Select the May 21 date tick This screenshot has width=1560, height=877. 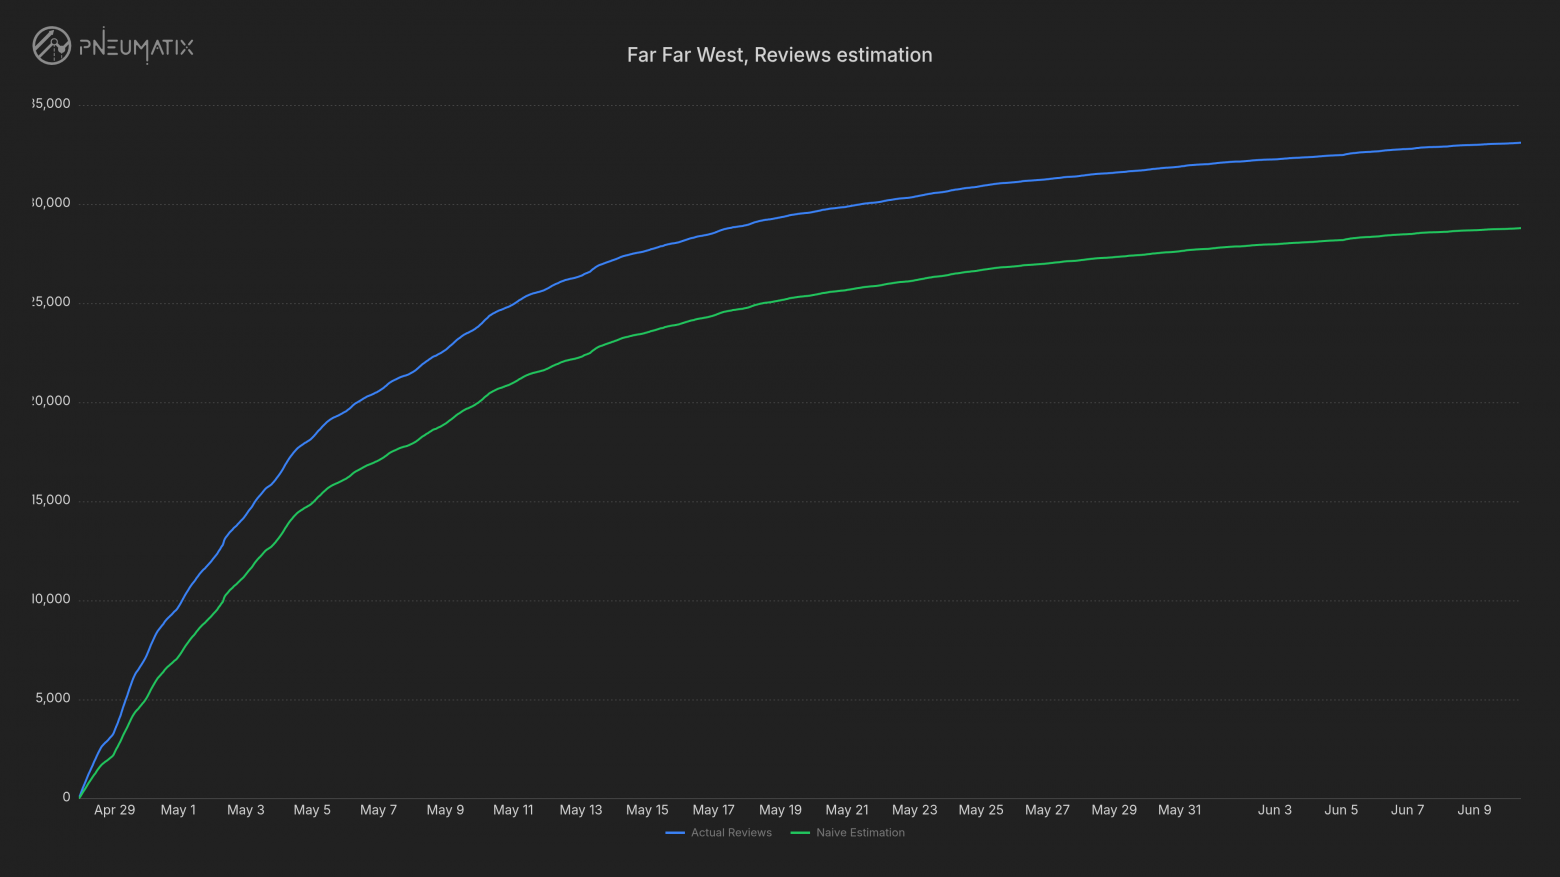pos(847,810)
